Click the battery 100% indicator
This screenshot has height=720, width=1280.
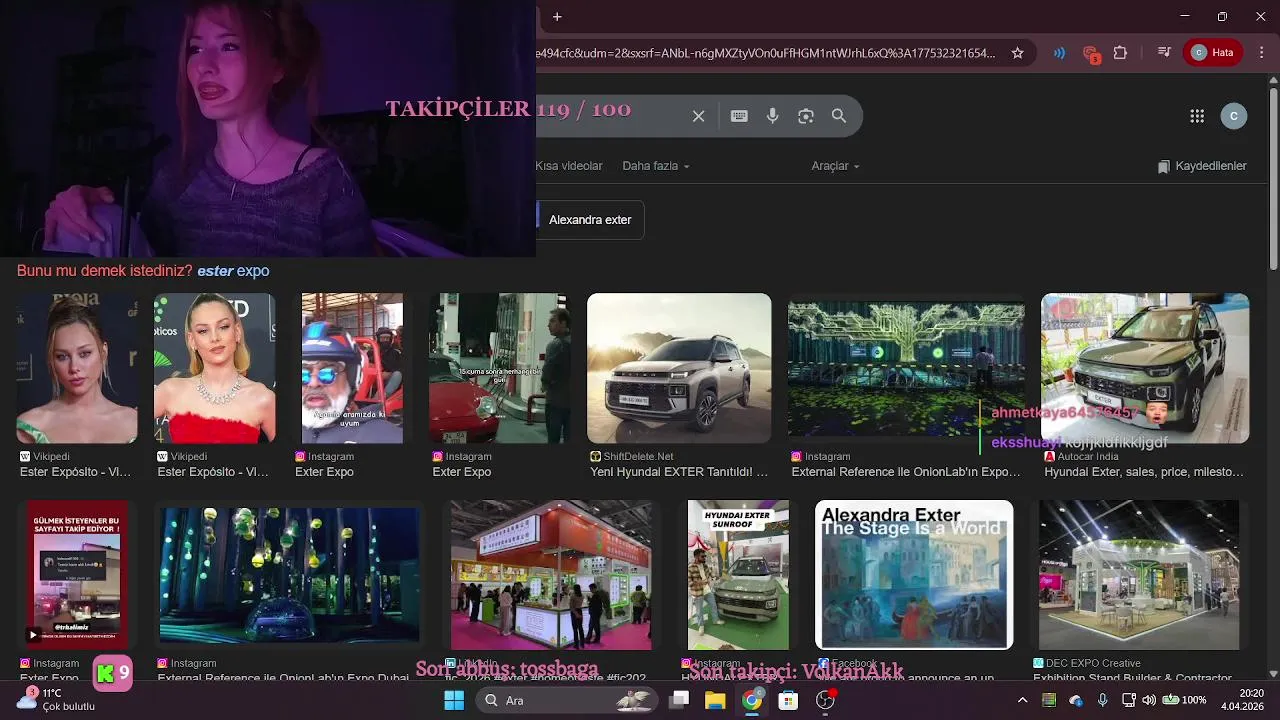click(1184, 700)
